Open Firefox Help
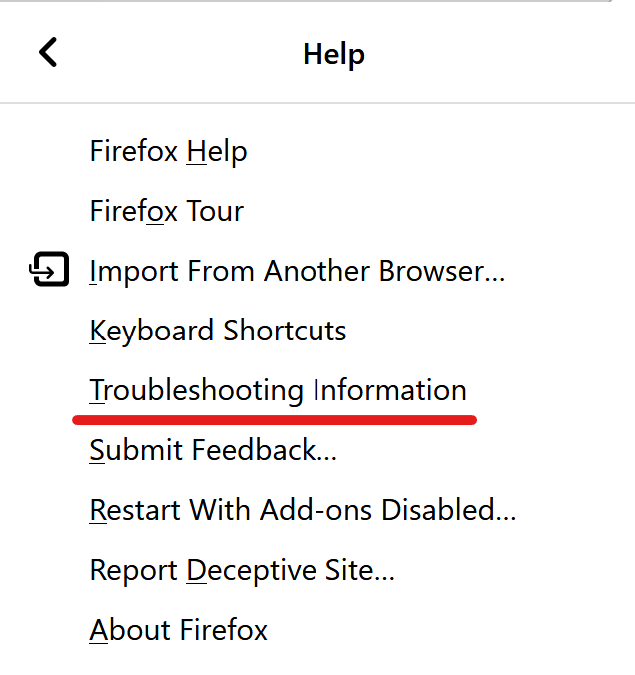Image resolution: width=635 pixels, height=675 pixels. tap(168, 152)
